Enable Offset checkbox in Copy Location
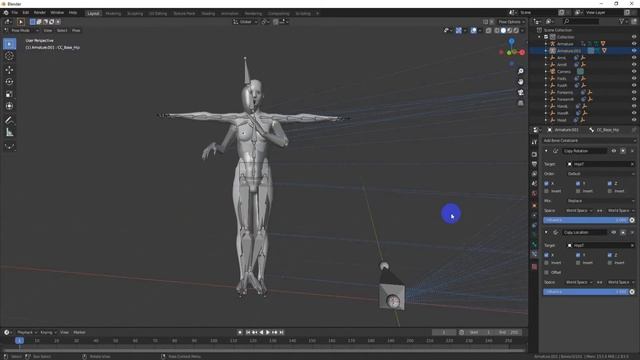This screenshot has height=360, width=640. 547,272
